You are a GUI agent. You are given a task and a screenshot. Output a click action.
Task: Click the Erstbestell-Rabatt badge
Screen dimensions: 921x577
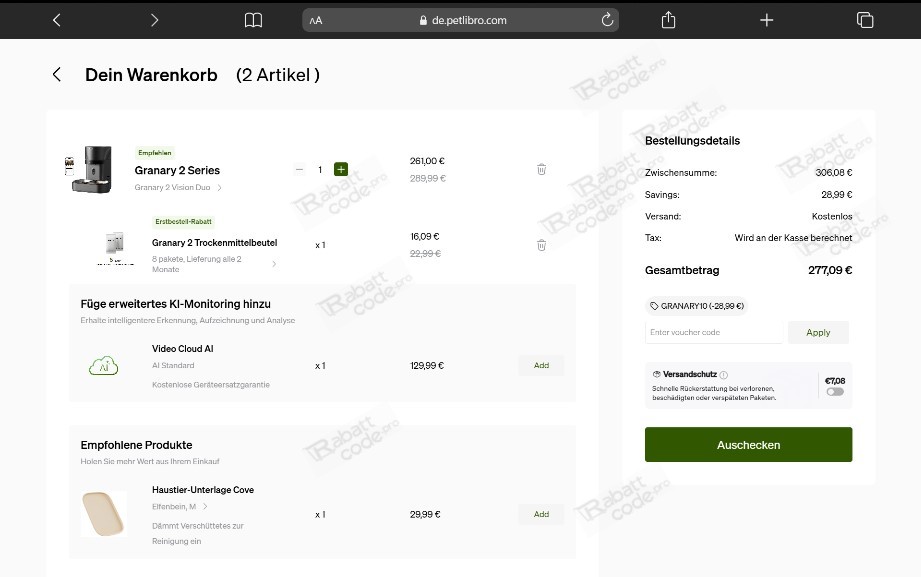tap(183, 222)
